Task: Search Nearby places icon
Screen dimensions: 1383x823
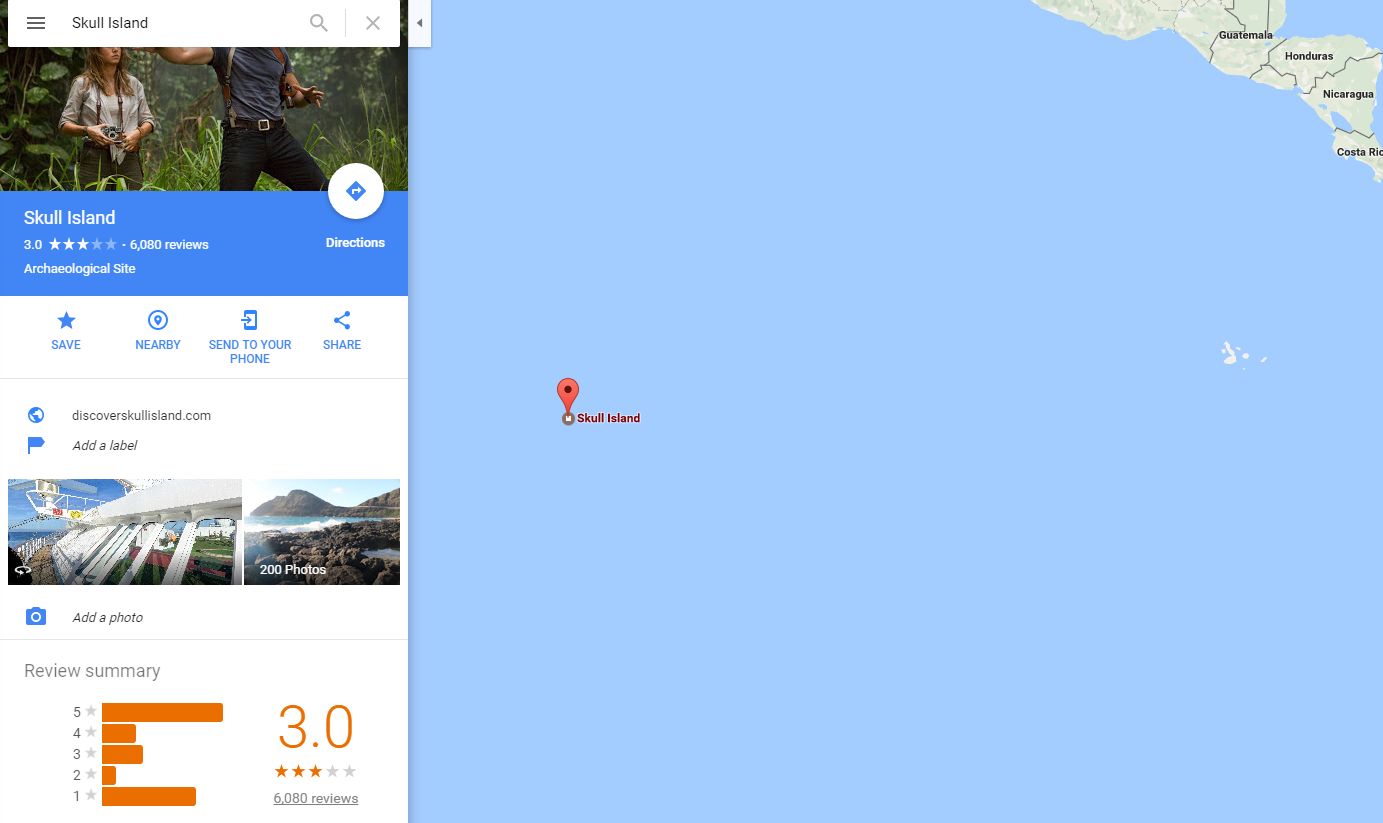Action: click(x=158, y=320)
